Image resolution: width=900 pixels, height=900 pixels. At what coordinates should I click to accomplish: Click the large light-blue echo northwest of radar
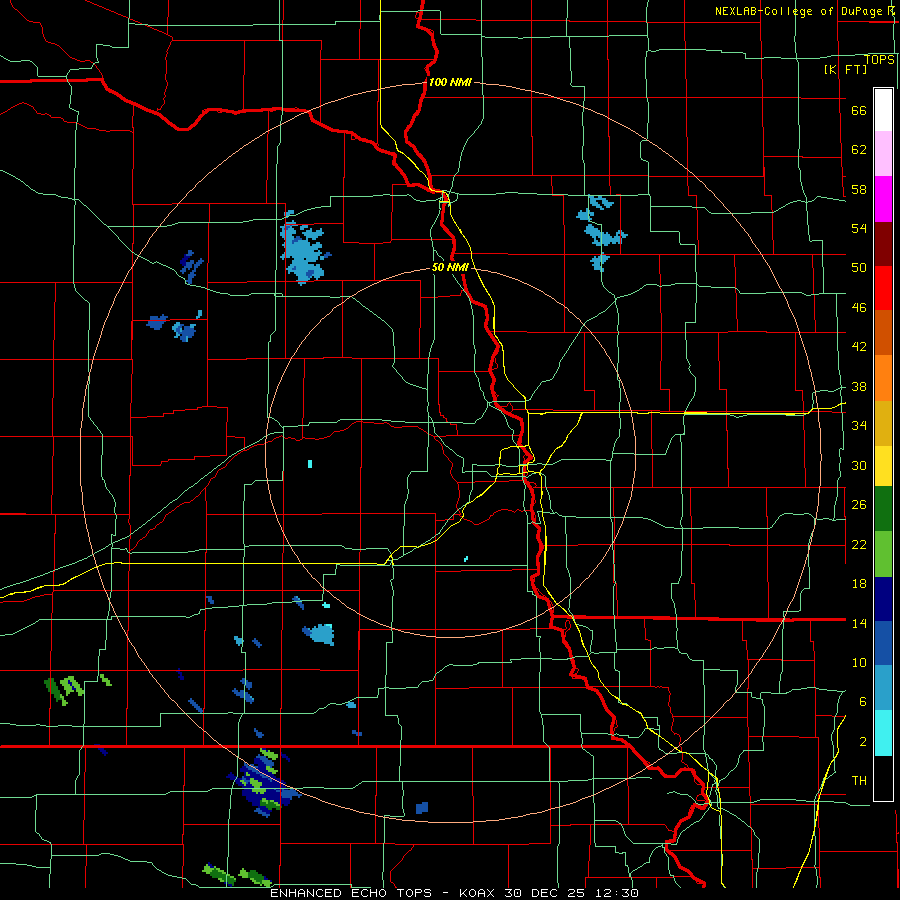pos(304,249)
